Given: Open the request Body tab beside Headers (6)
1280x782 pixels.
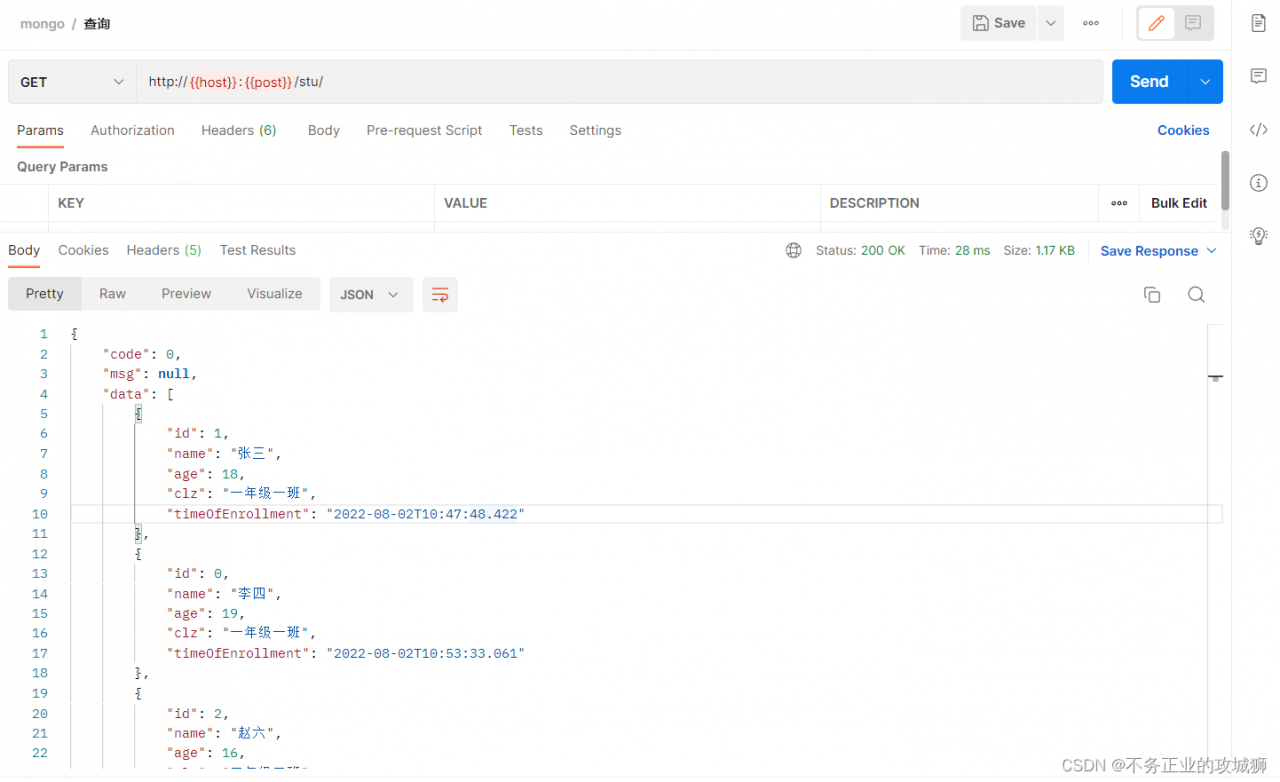Looking at the screenshot, I should [x=324, y=130].
